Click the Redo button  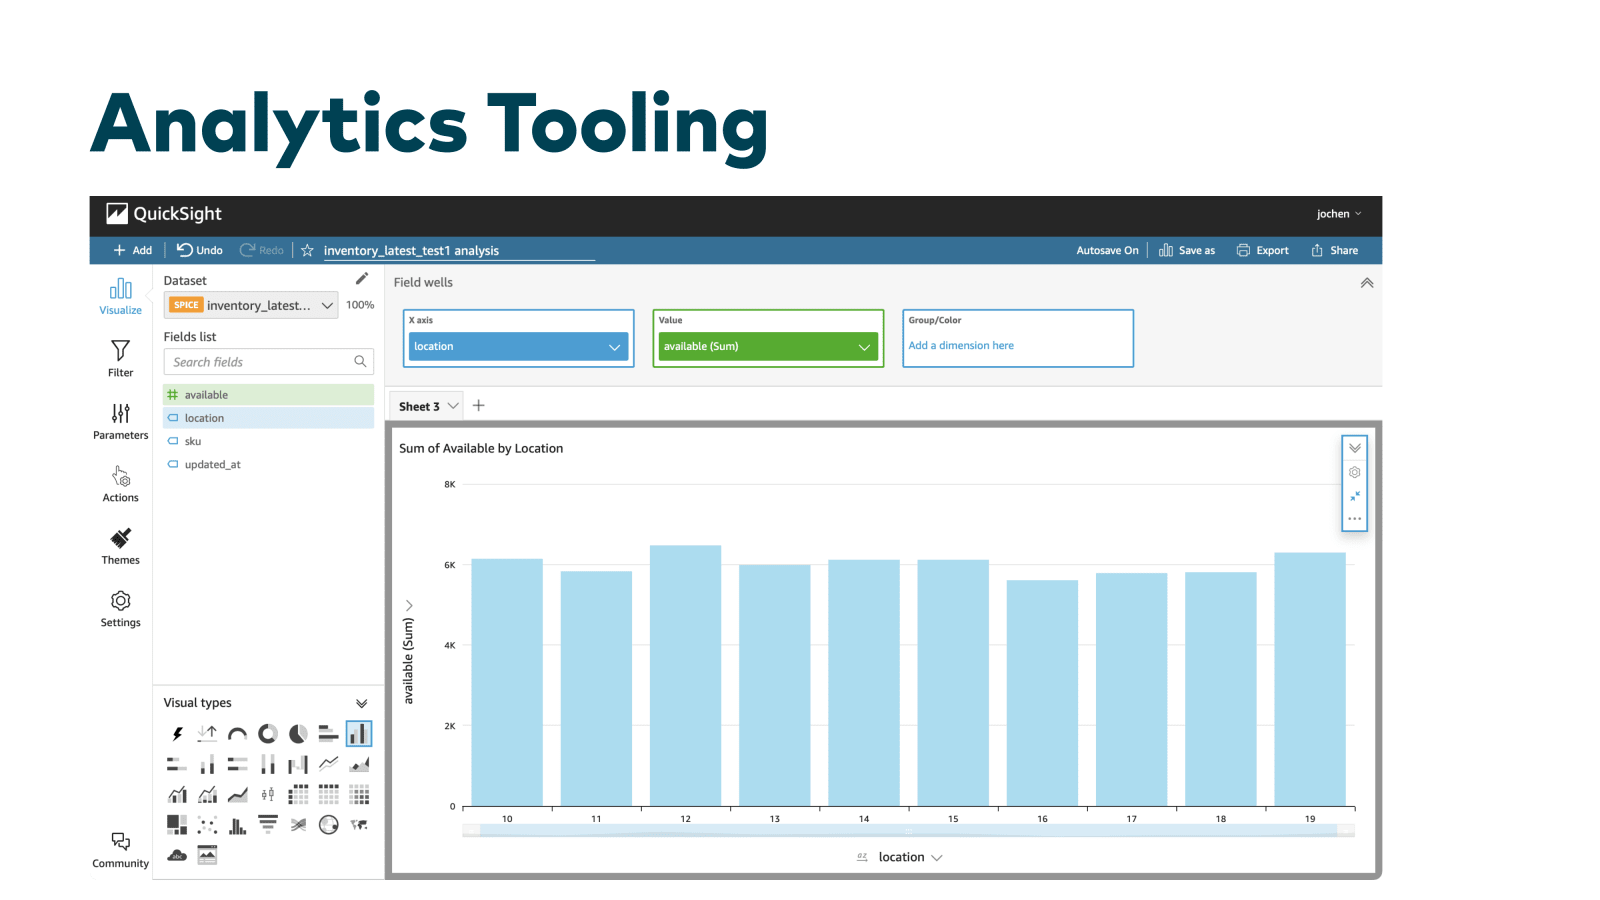click(x=262, y=250)
